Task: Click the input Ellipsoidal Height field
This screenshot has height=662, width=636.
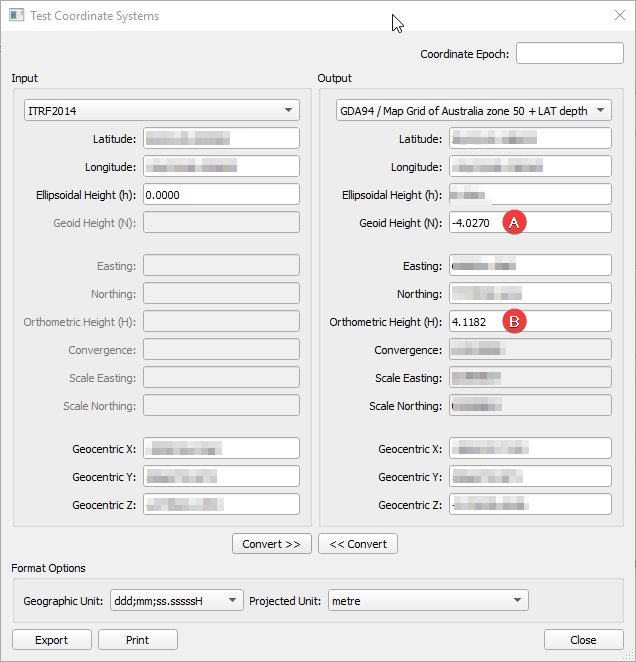Action: coord(221,195)
